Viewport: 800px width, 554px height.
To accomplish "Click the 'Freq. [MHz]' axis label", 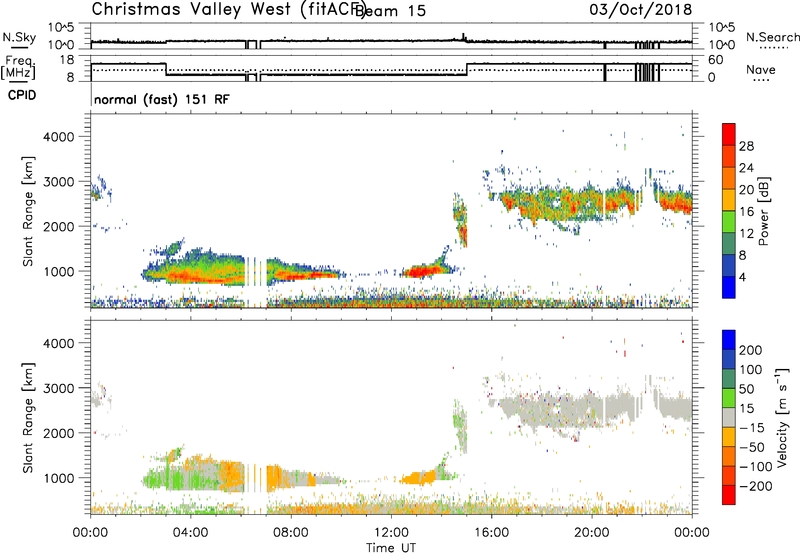I will [x=19, y=67].
